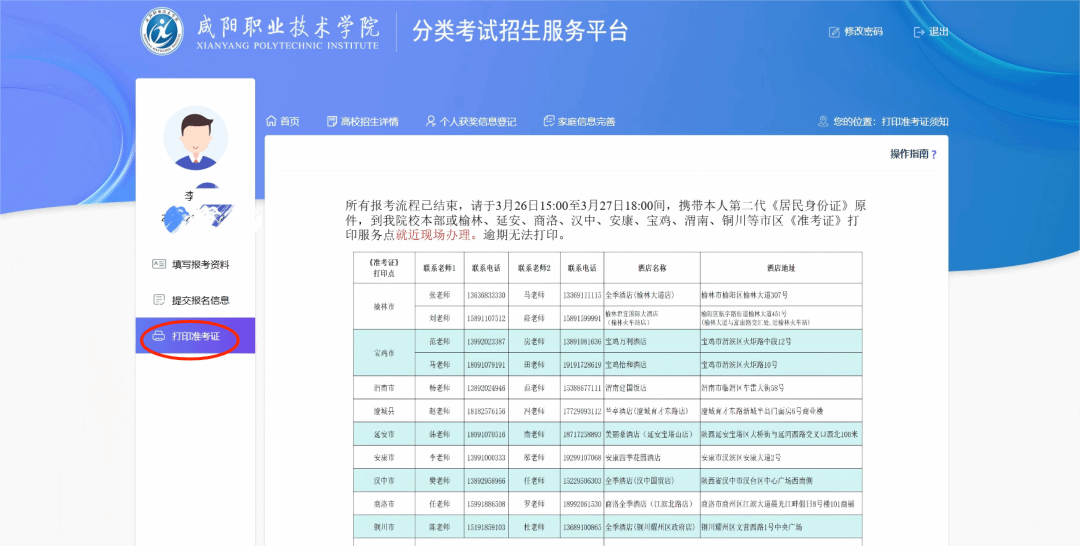Click the 首页 home icon
The width and height of the screenshot is (1080, 546).
[271, 121]
